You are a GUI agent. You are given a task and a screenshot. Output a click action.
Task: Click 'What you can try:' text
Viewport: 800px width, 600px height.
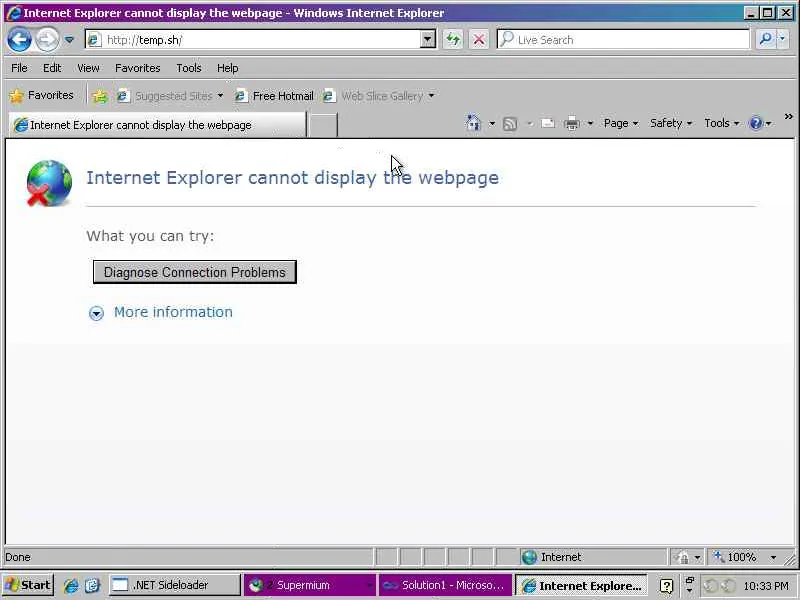pos(151,236)
